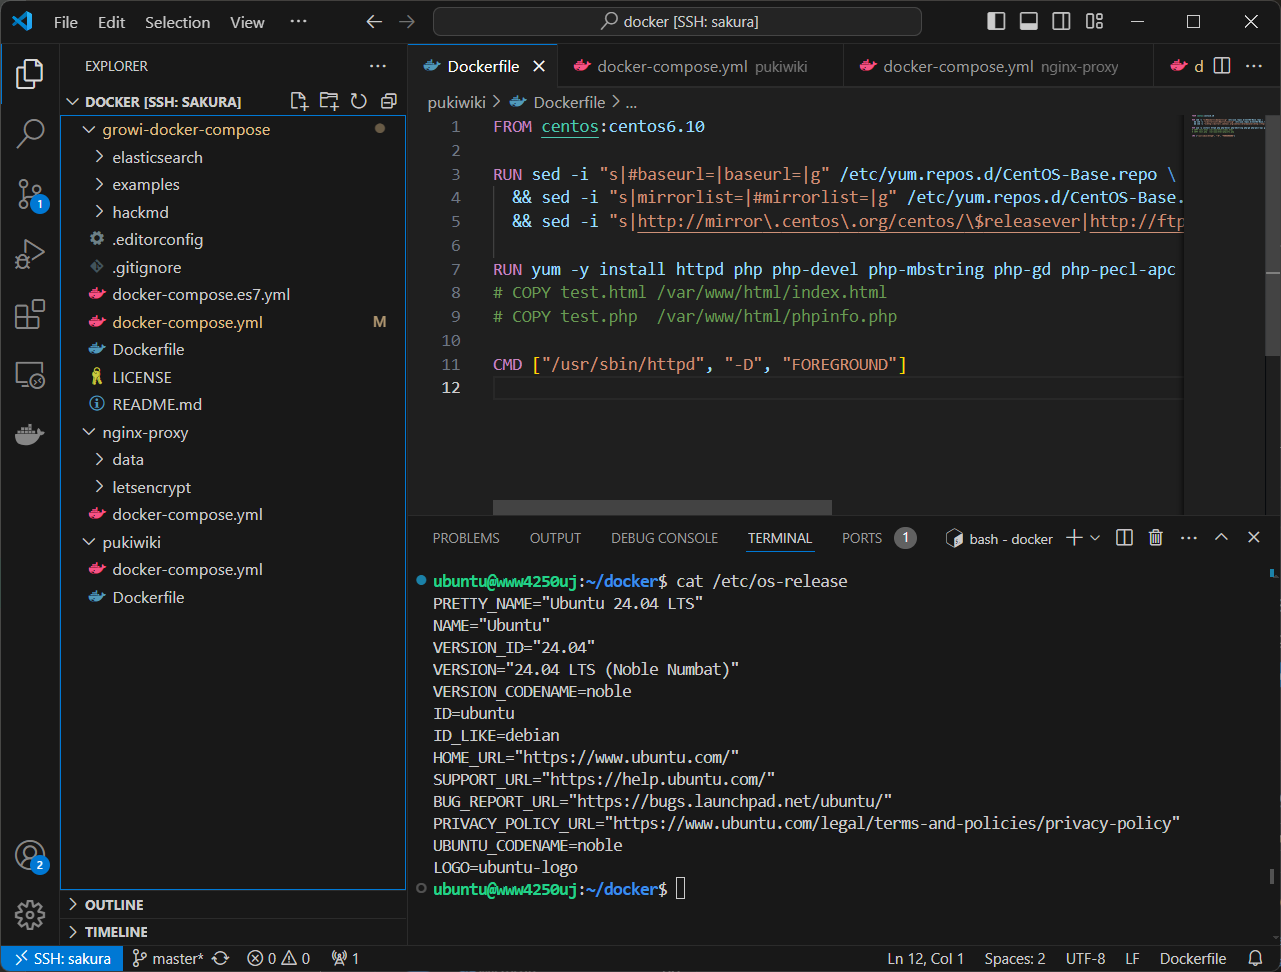Screen dimensions: 1281x972
Task: Close the Dockerfile editor tab
Action: tap(539, 66)
